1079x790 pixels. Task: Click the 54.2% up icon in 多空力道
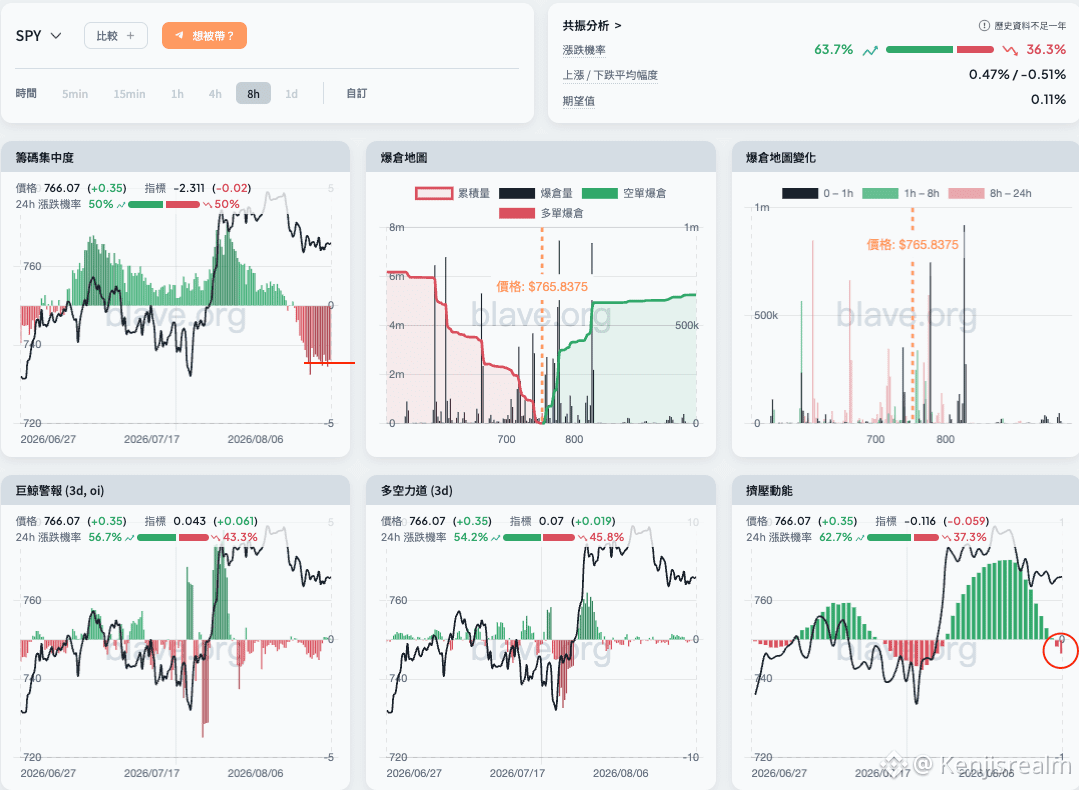tap(495, 537)
